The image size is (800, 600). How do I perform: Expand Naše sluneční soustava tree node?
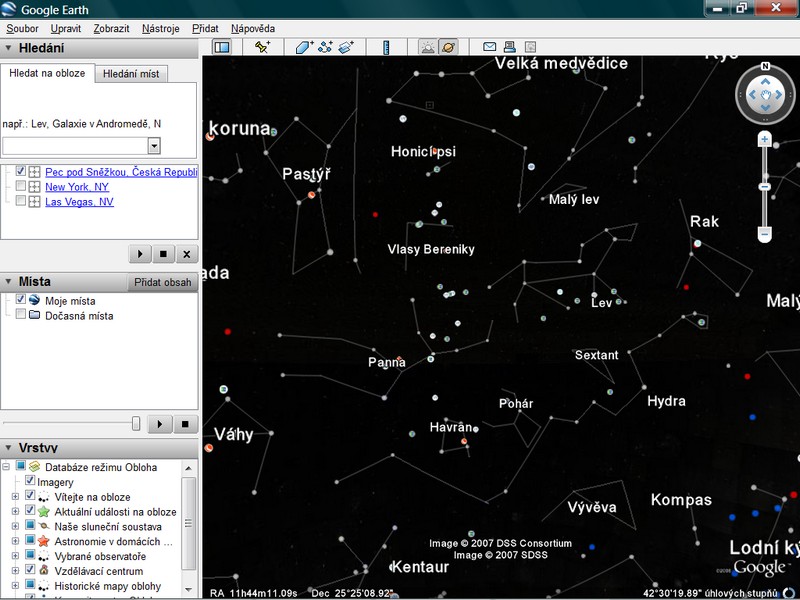tap(15, 526)
